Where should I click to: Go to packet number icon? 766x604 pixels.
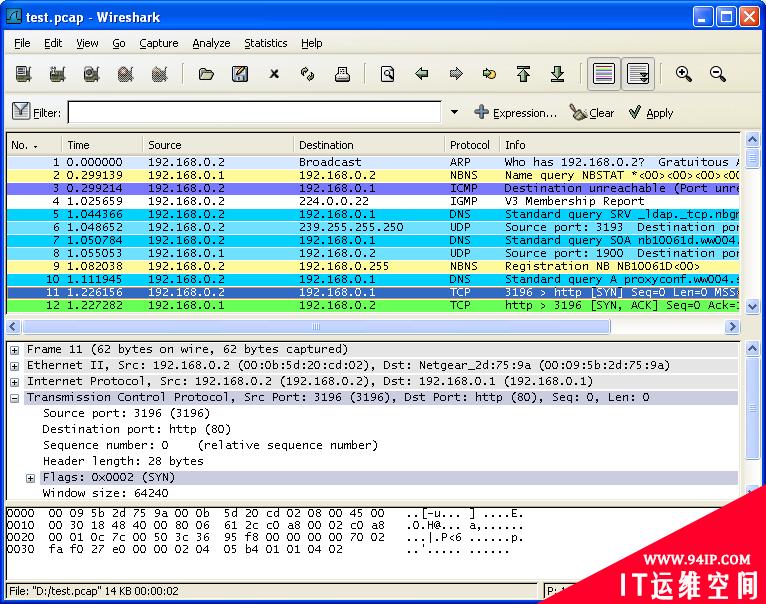[489, 74]
